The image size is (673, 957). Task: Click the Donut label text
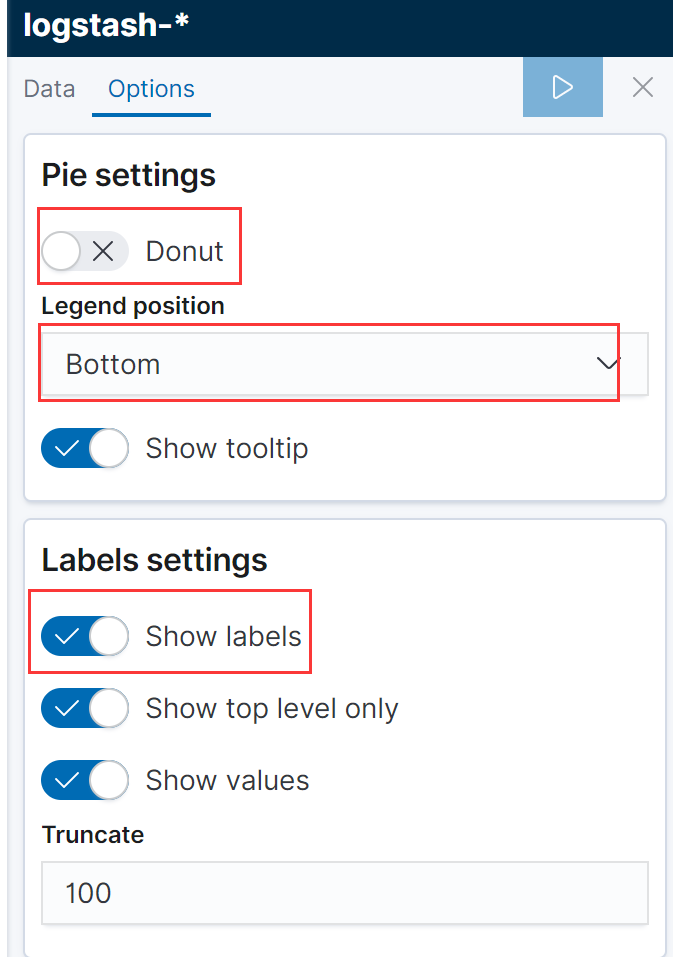[x=185, y=251]
